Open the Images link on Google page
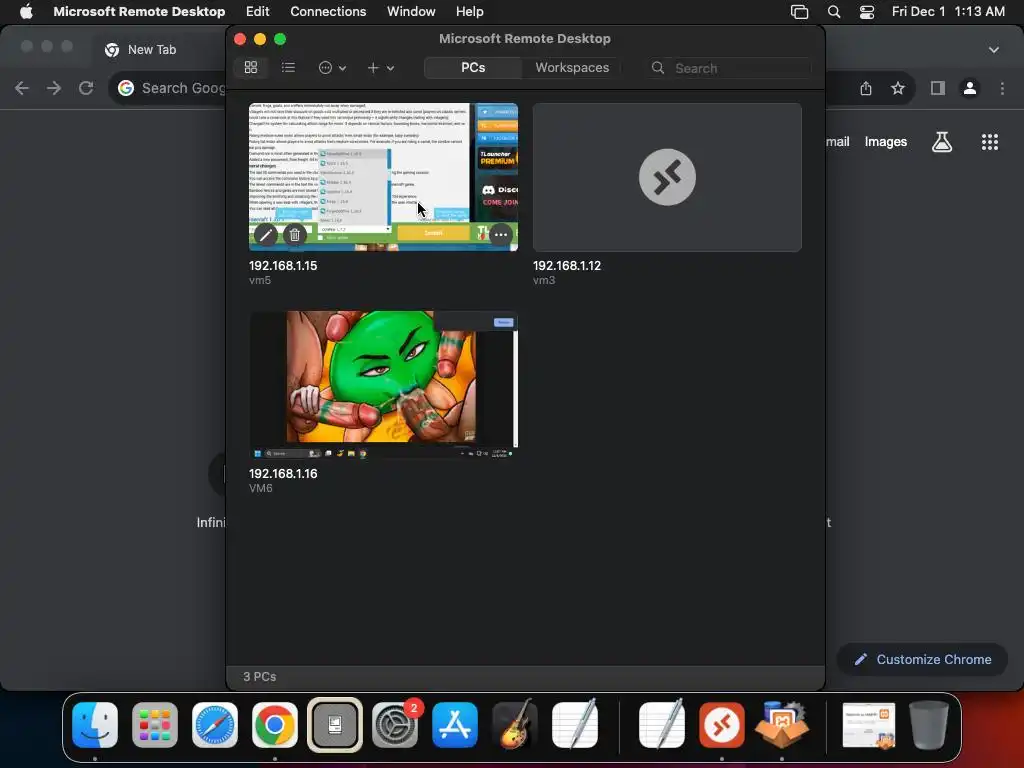Image resolution: width=1024 pixels, height=768 pixels. 886,142
